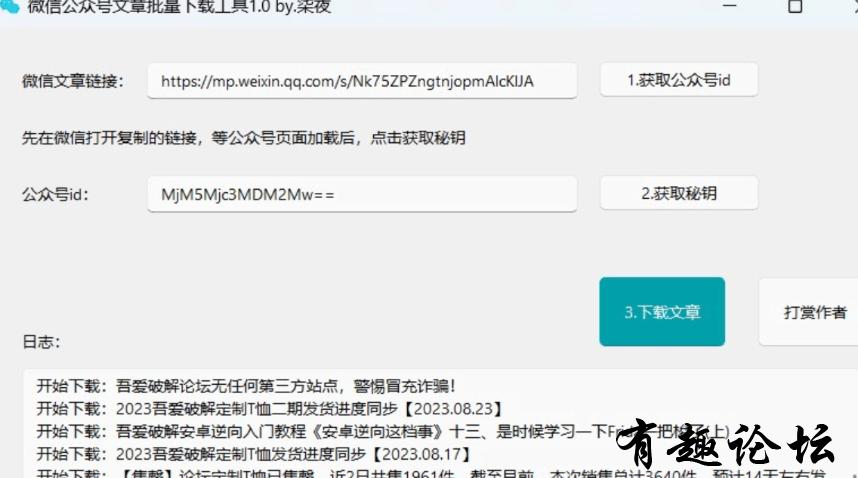Click the 日志 label
Viewport: 858px width, 478px height.
click(42, 342)
